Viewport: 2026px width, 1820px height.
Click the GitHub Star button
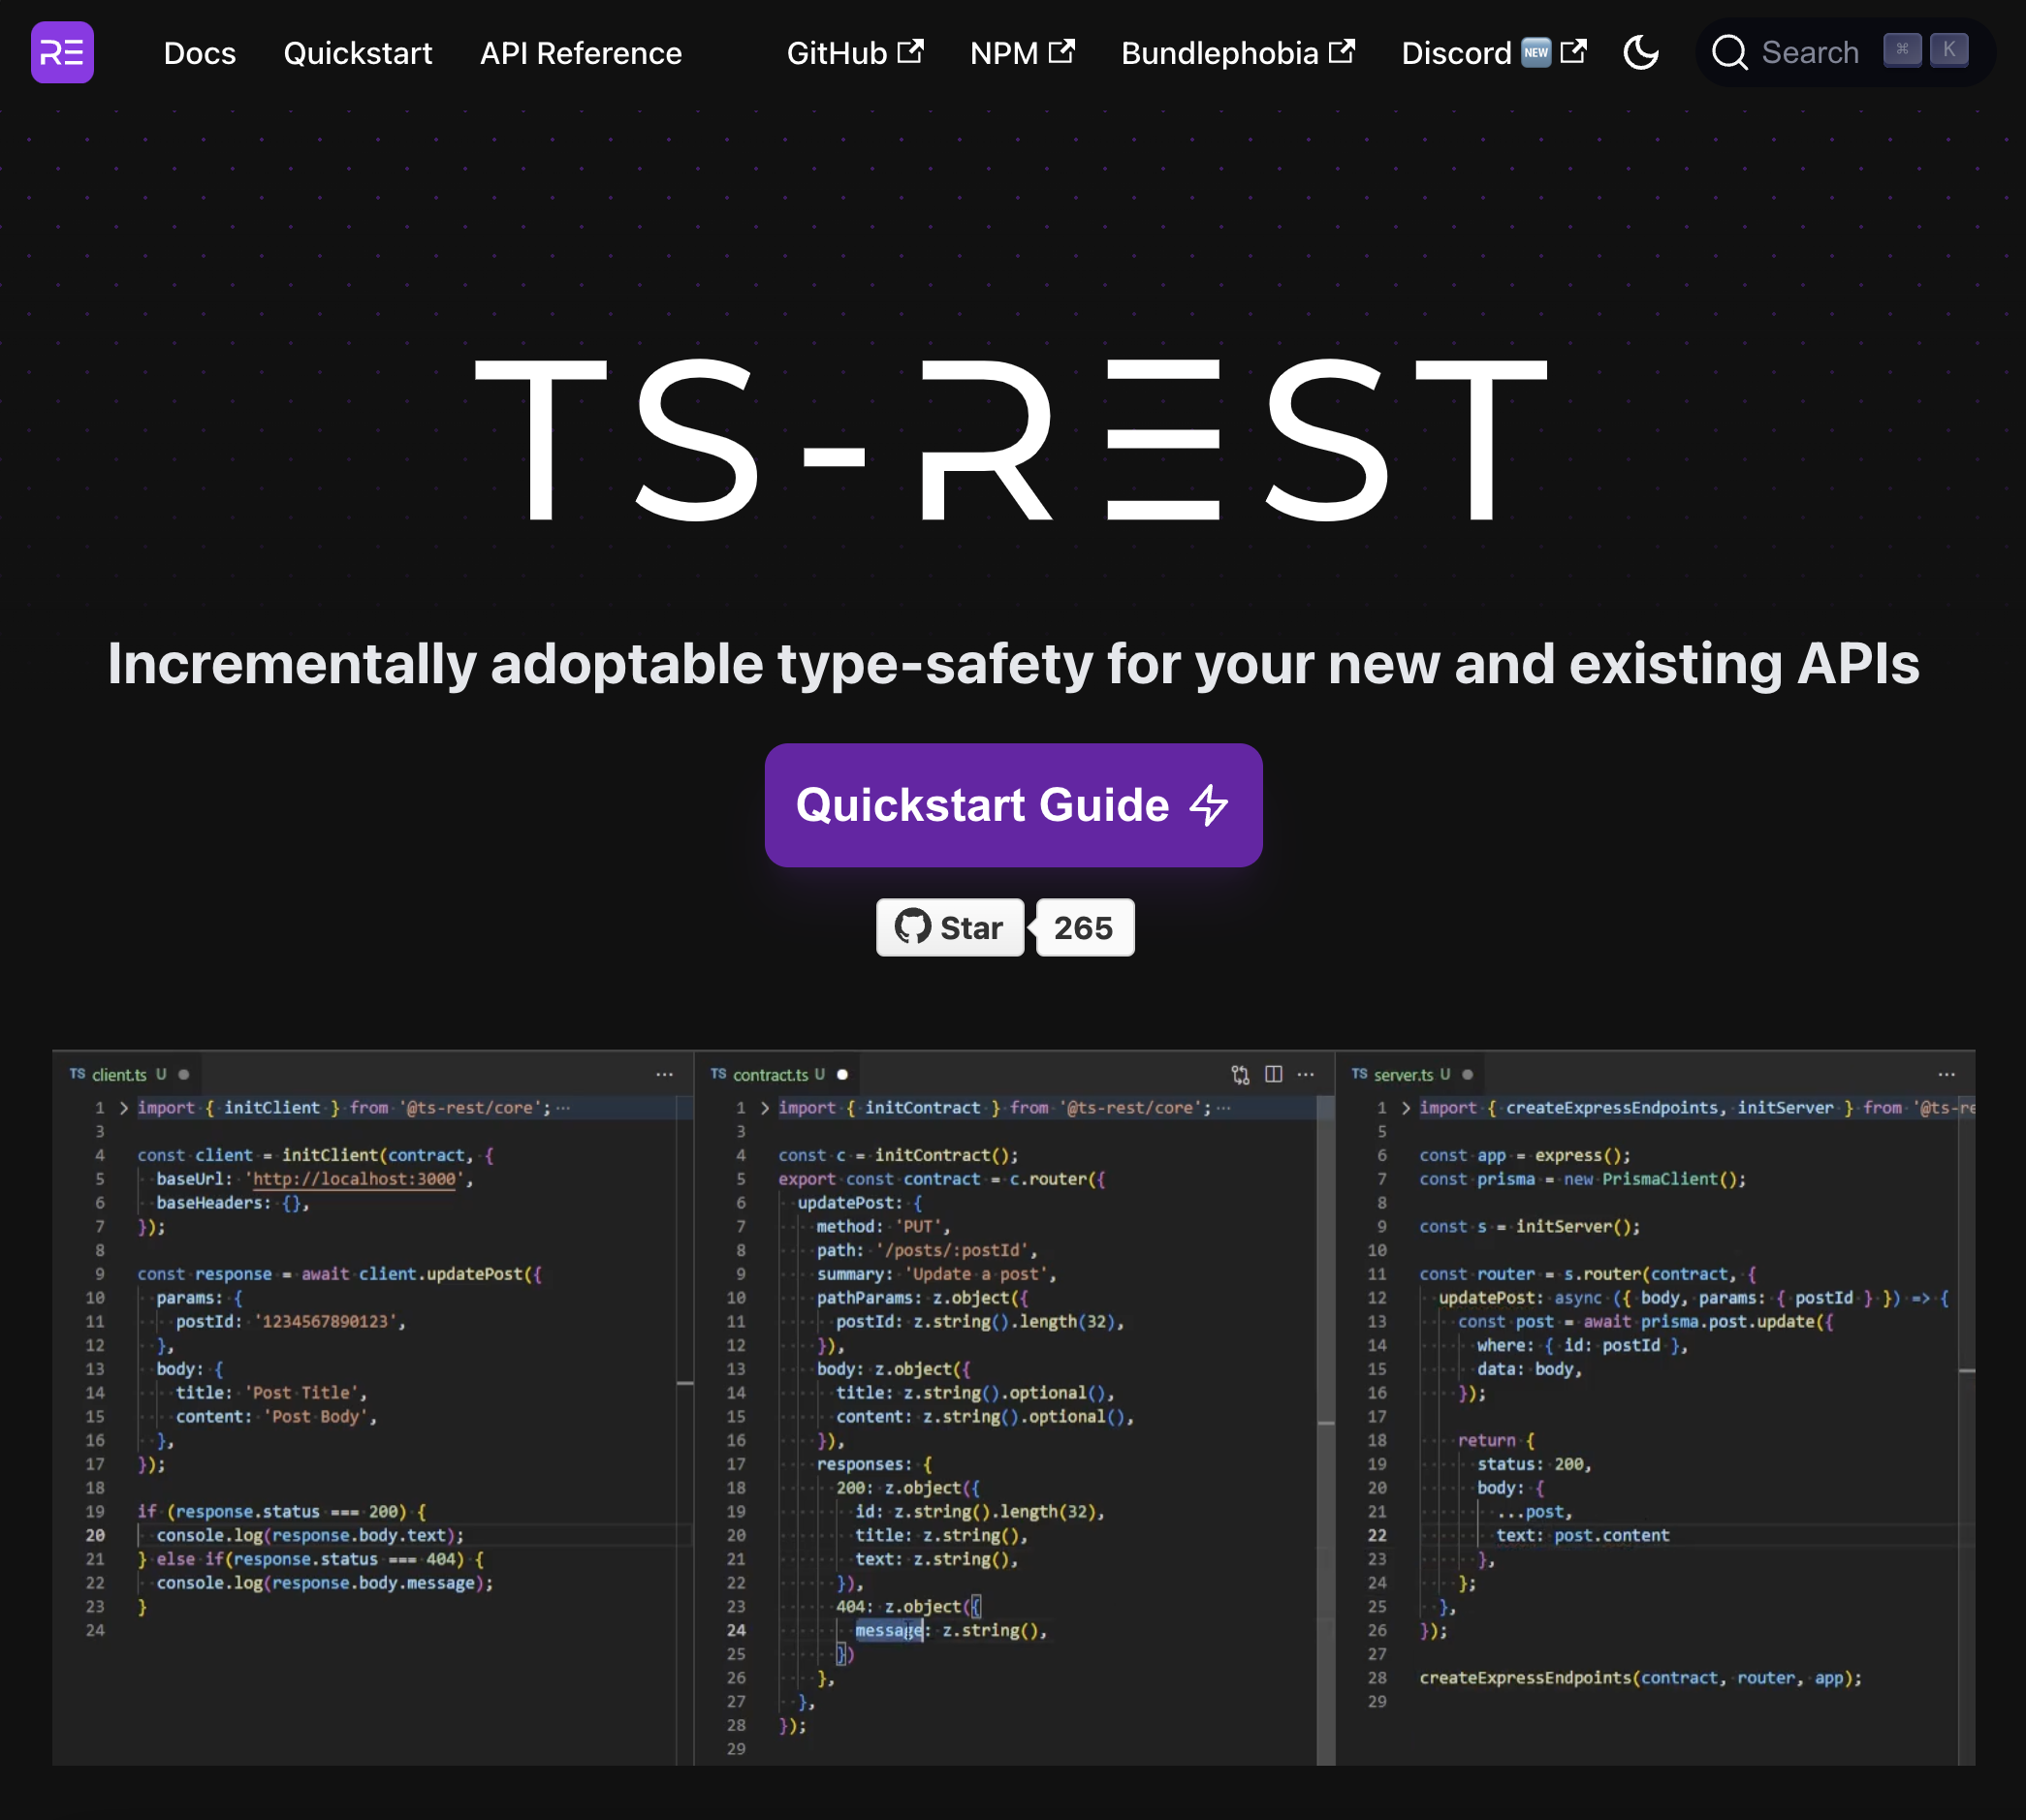tap(950, 927)
